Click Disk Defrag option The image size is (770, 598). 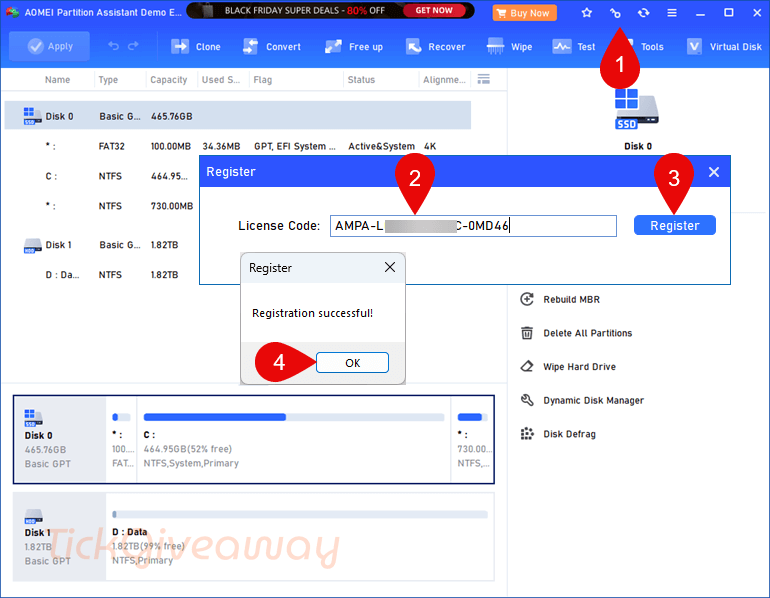(x=569, y=434)
